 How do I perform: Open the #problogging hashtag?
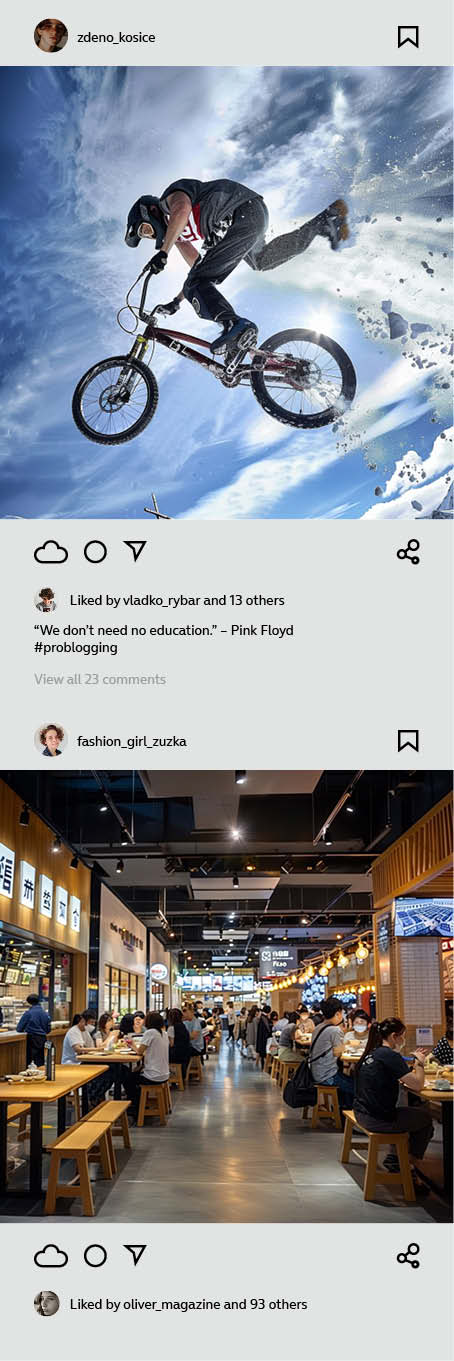pyautogui.click(x=76, y=648)
